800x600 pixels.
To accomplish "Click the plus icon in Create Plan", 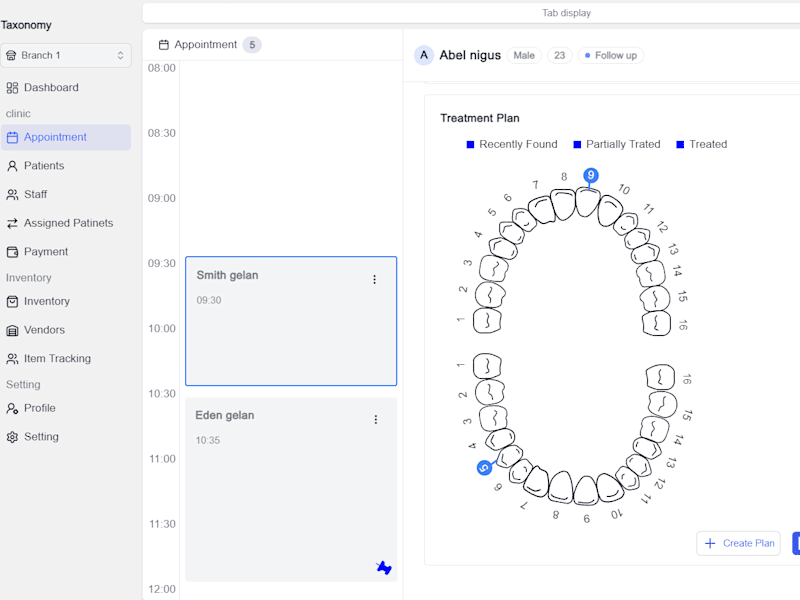I will click(710, 543).
